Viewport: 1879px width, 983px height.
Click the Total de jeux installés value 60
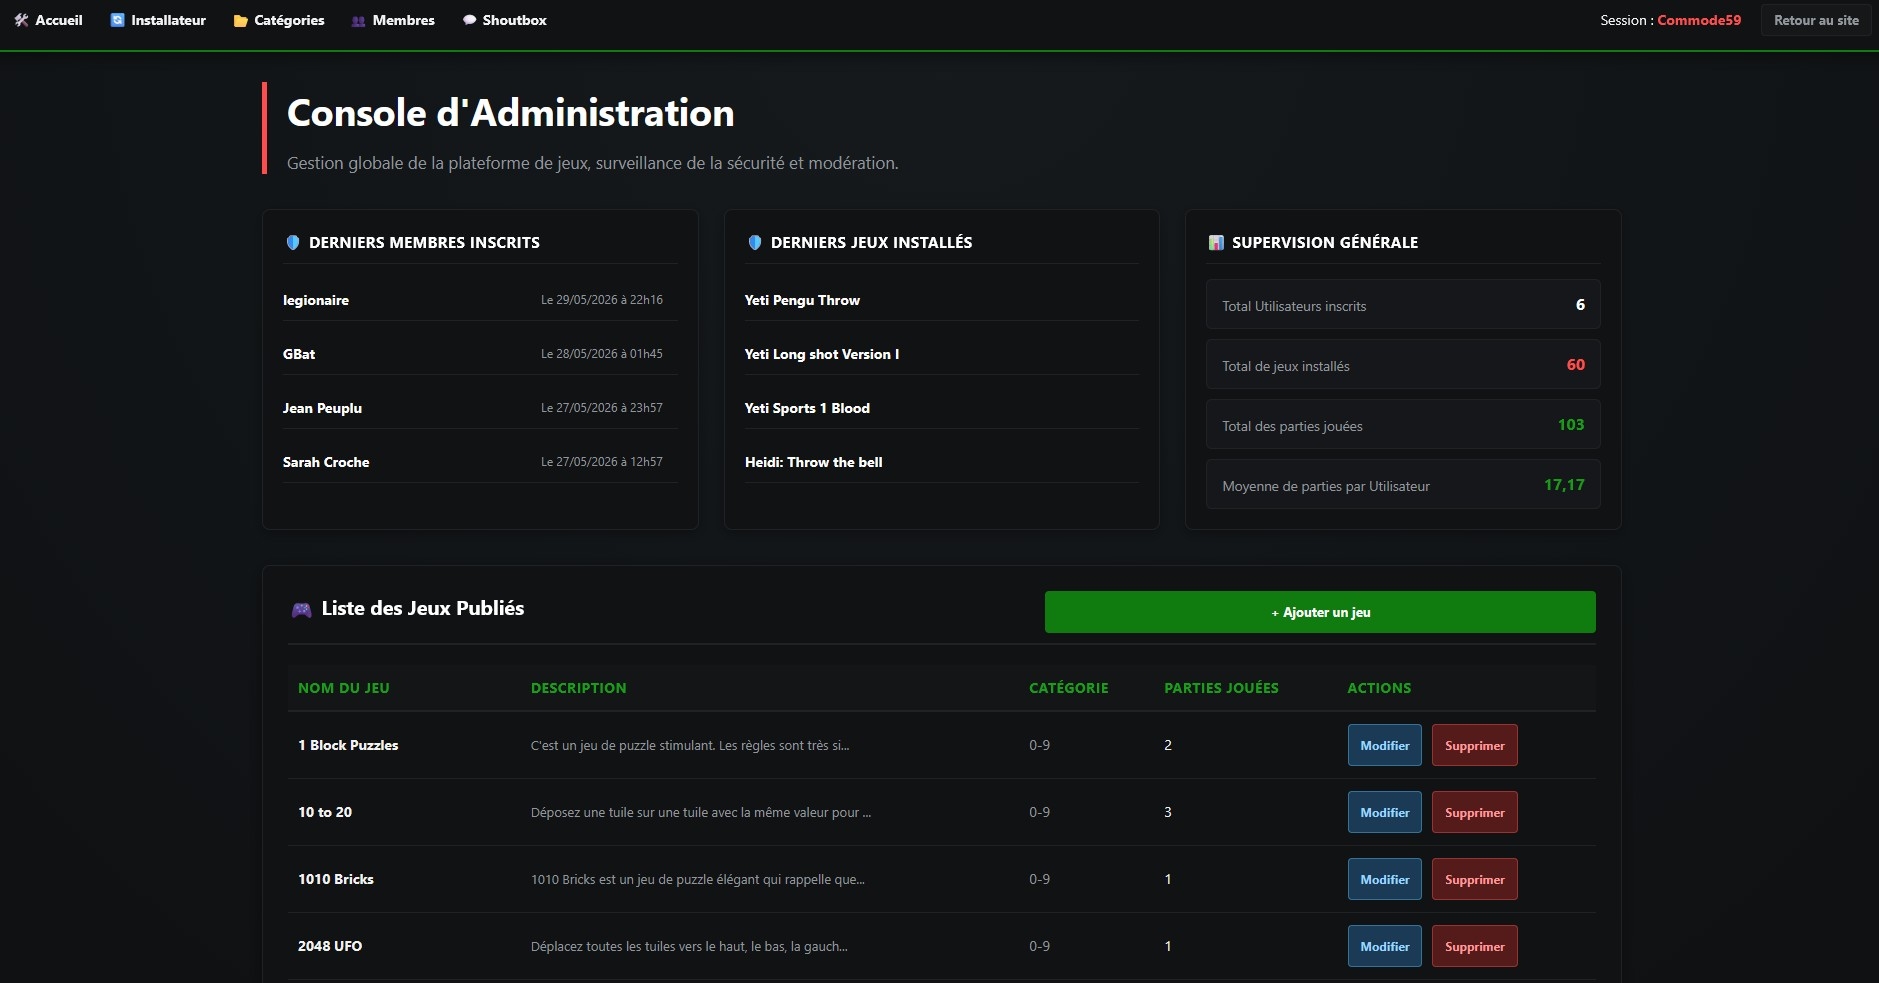[x=1575, y=365]
